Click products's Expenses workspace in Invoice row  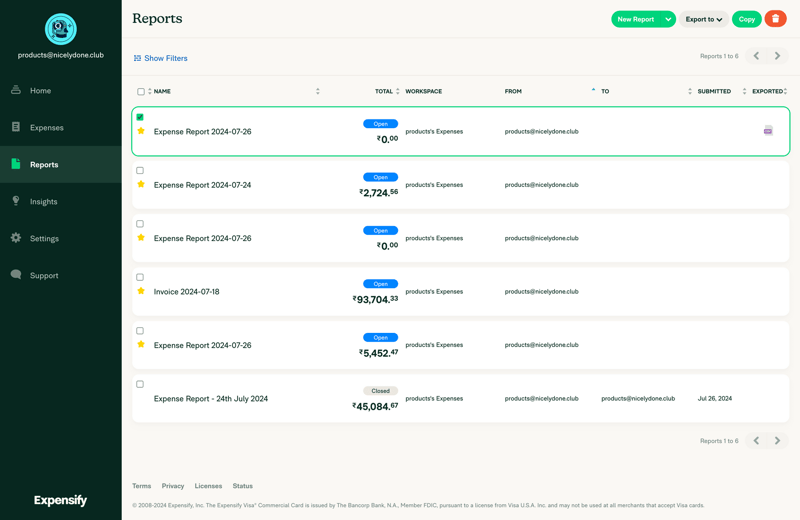click(x=434, y=291)
